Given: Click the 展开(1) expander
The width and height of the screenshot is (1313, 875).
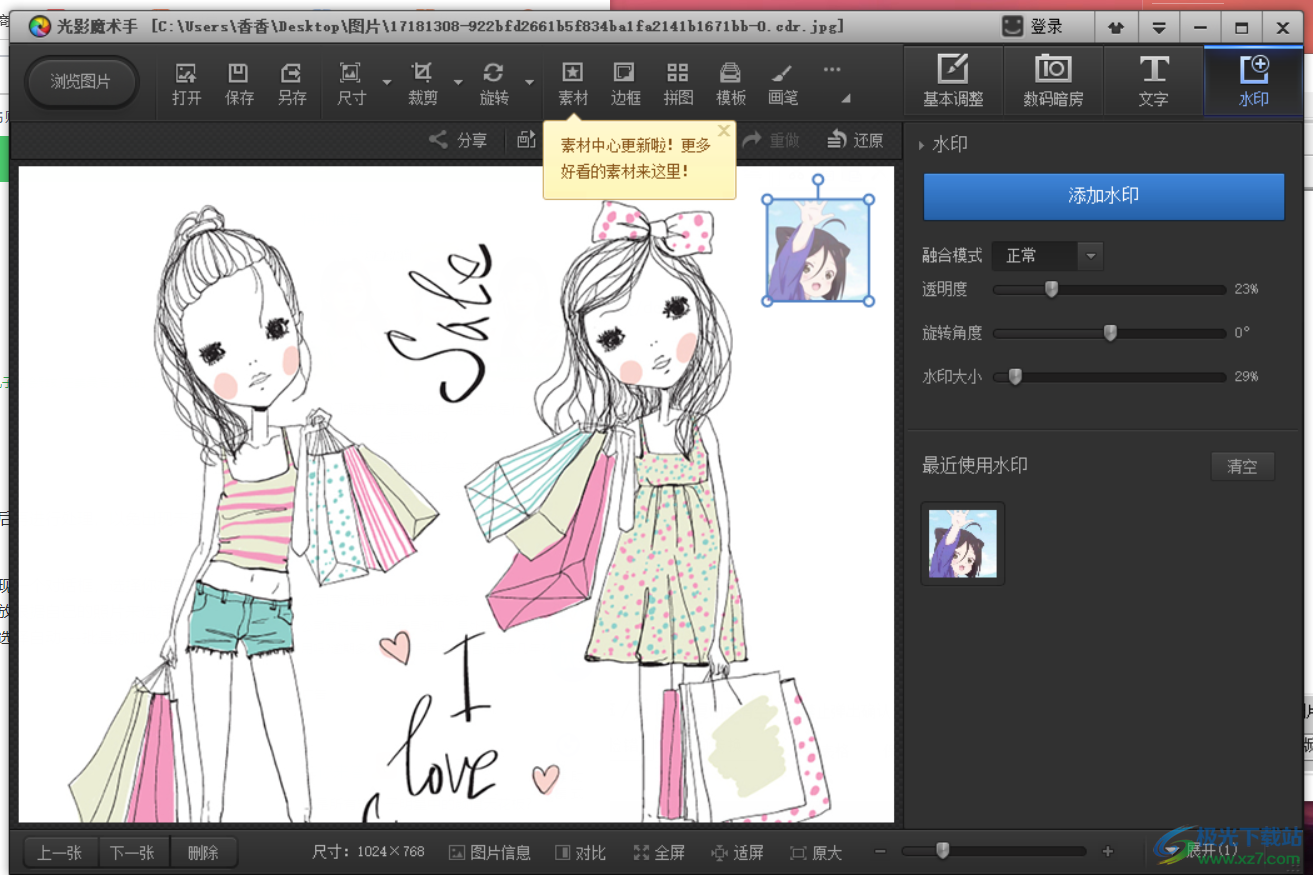Looking at the screenshot, I should (x=1201, y=852).
